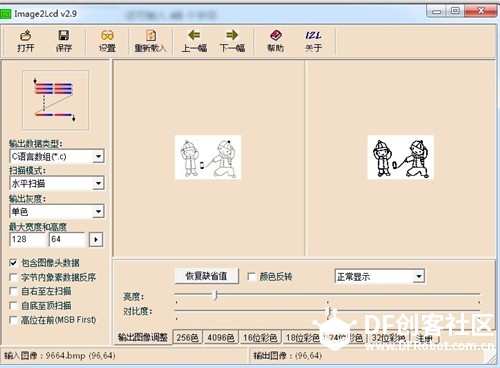Click the arrow button beside max size fields
The width and height of the screenshot is (500, 368).
[96, 239]
